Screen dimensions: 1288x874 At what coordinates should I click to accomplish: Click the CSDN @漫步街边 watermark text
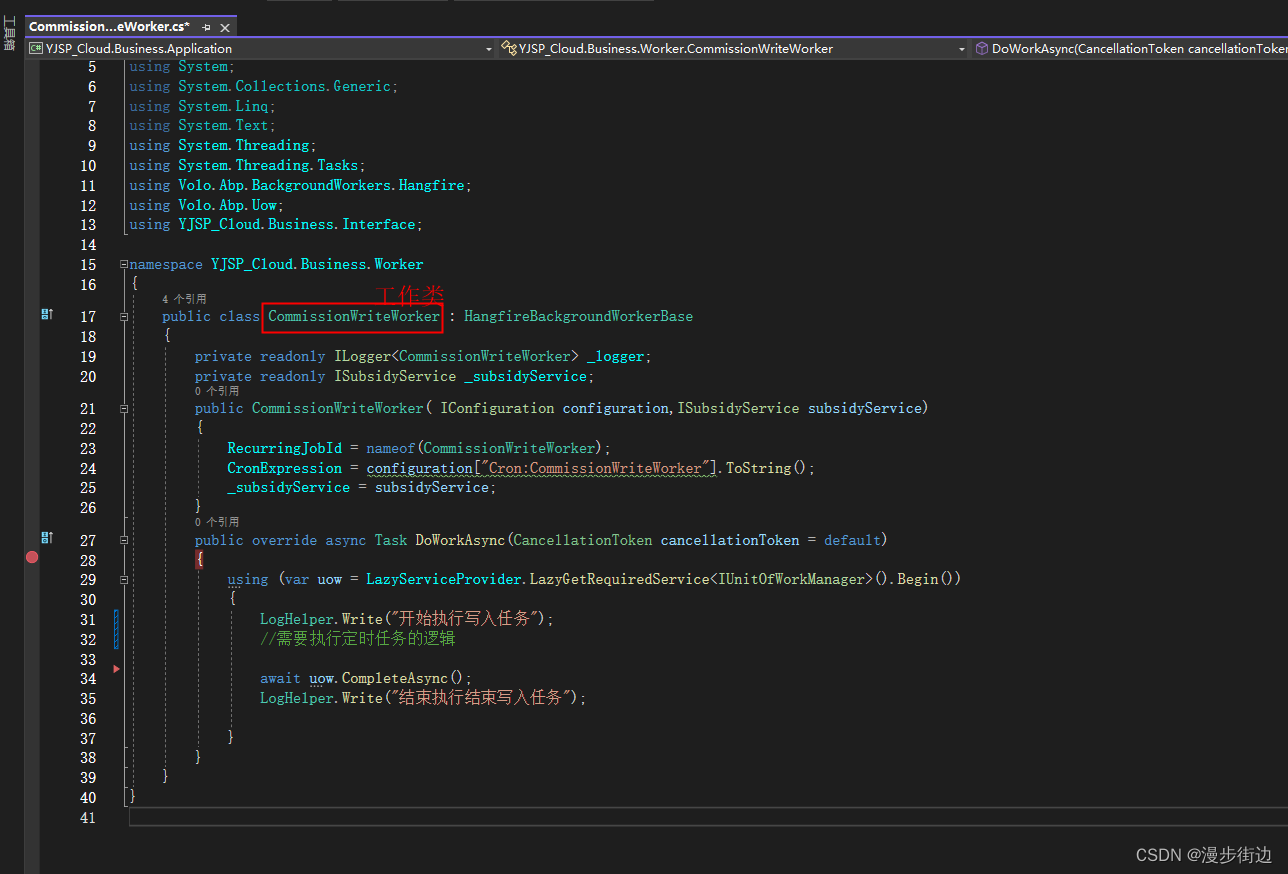click(x=1205, y=855)
